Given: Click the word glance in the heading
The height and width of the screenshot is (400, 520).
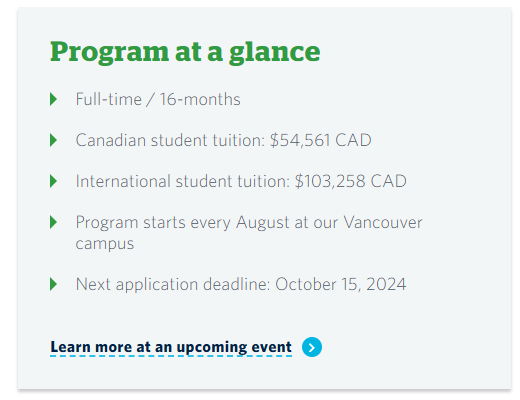Looking at the screenshot, I should [x=275, y=52].
